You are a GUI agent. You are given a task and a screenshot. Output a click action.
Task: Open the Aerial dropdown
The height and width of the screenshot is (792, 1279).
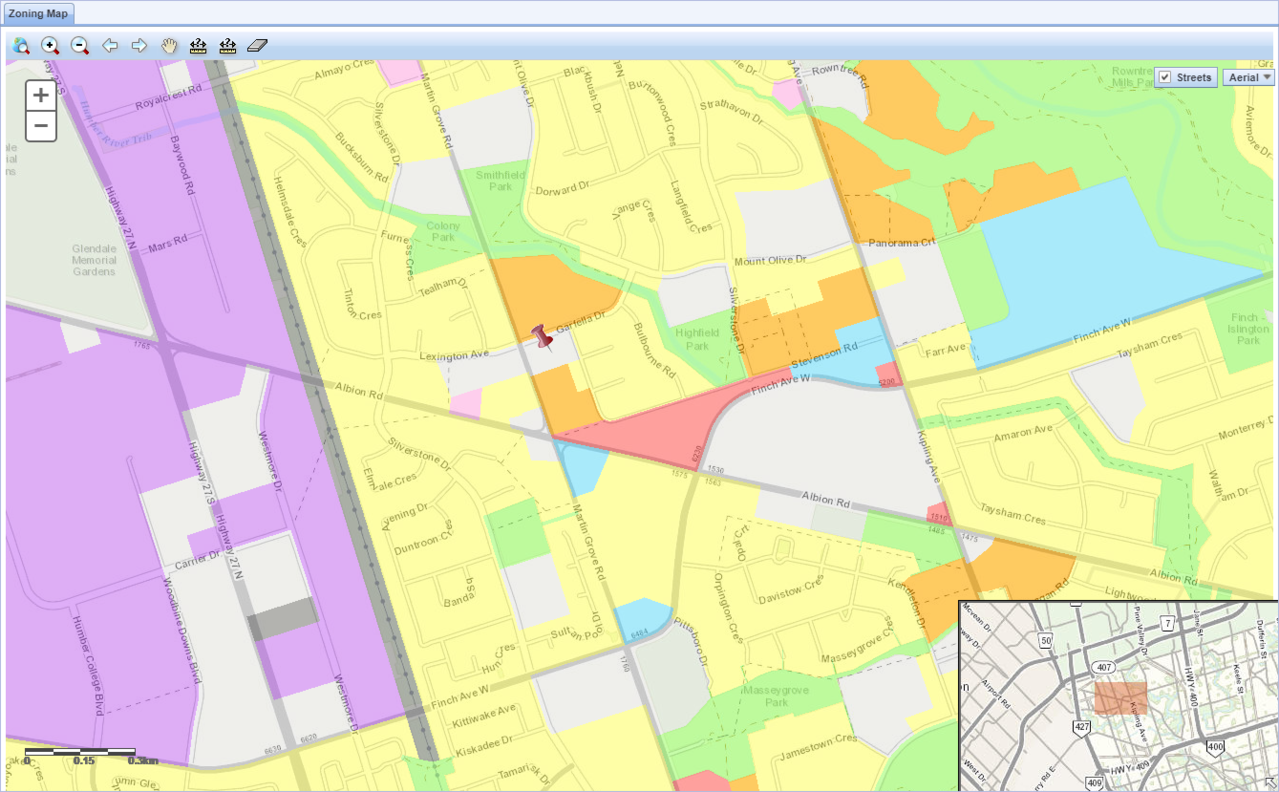pos(1248,78)
